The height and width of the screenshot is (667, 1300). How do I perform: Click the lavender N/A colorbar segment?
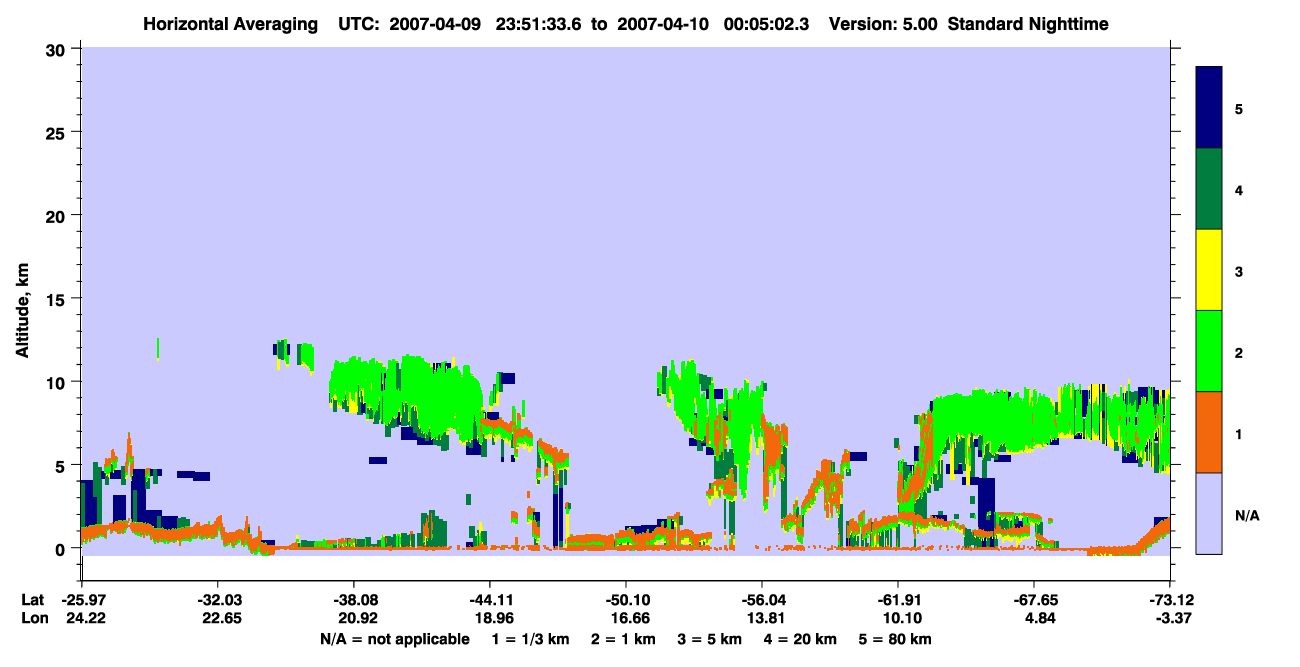pos(1209,513)
